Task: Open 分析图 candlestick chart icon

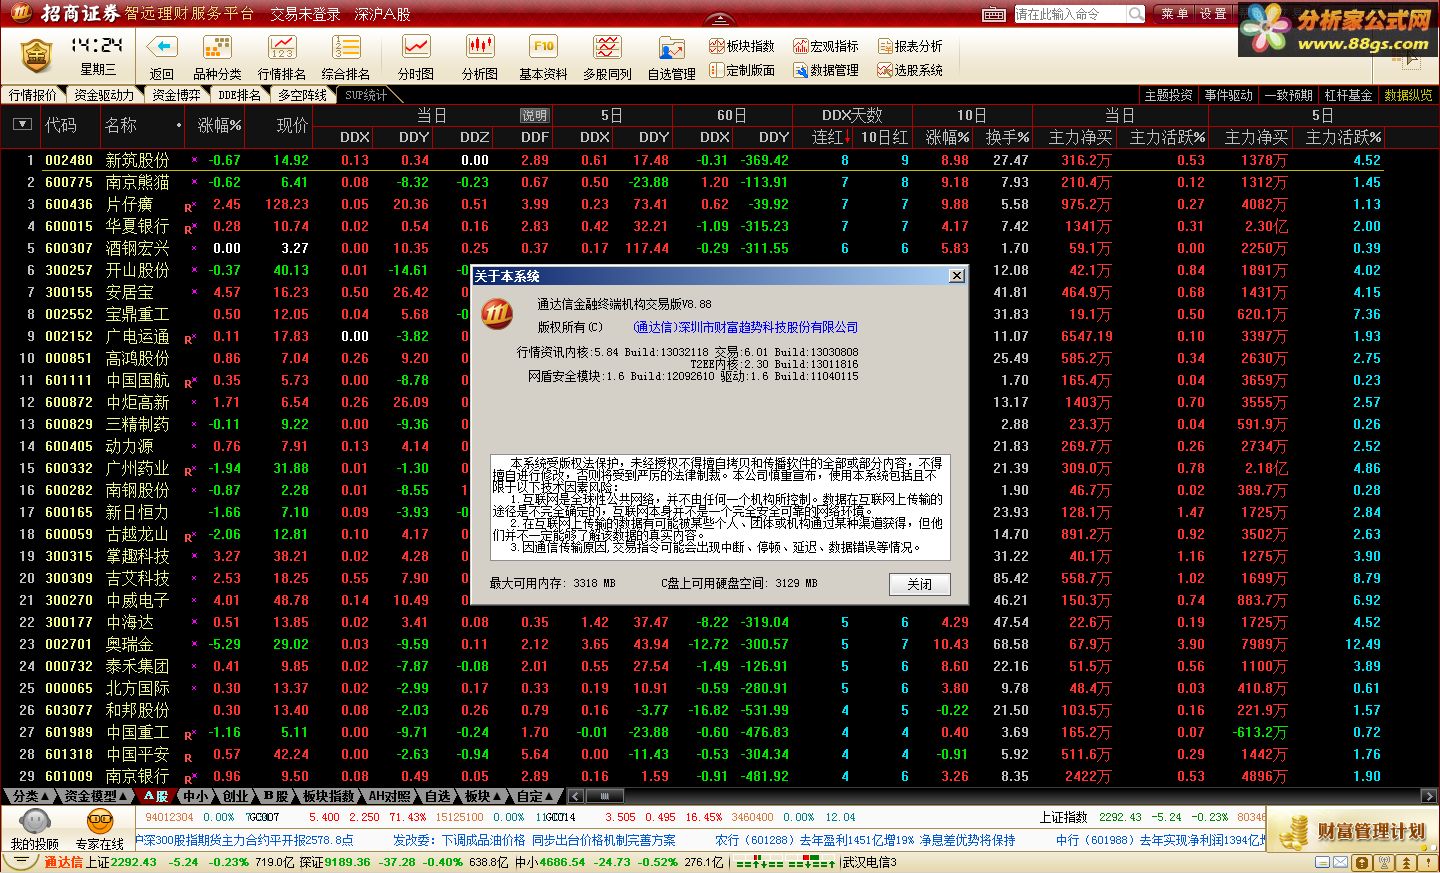Action: pos(480,47)
